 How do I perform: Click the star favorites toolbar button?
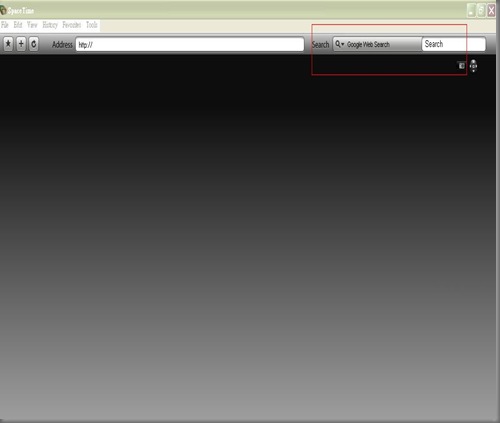pyautogui.click(x=8, y=44)
